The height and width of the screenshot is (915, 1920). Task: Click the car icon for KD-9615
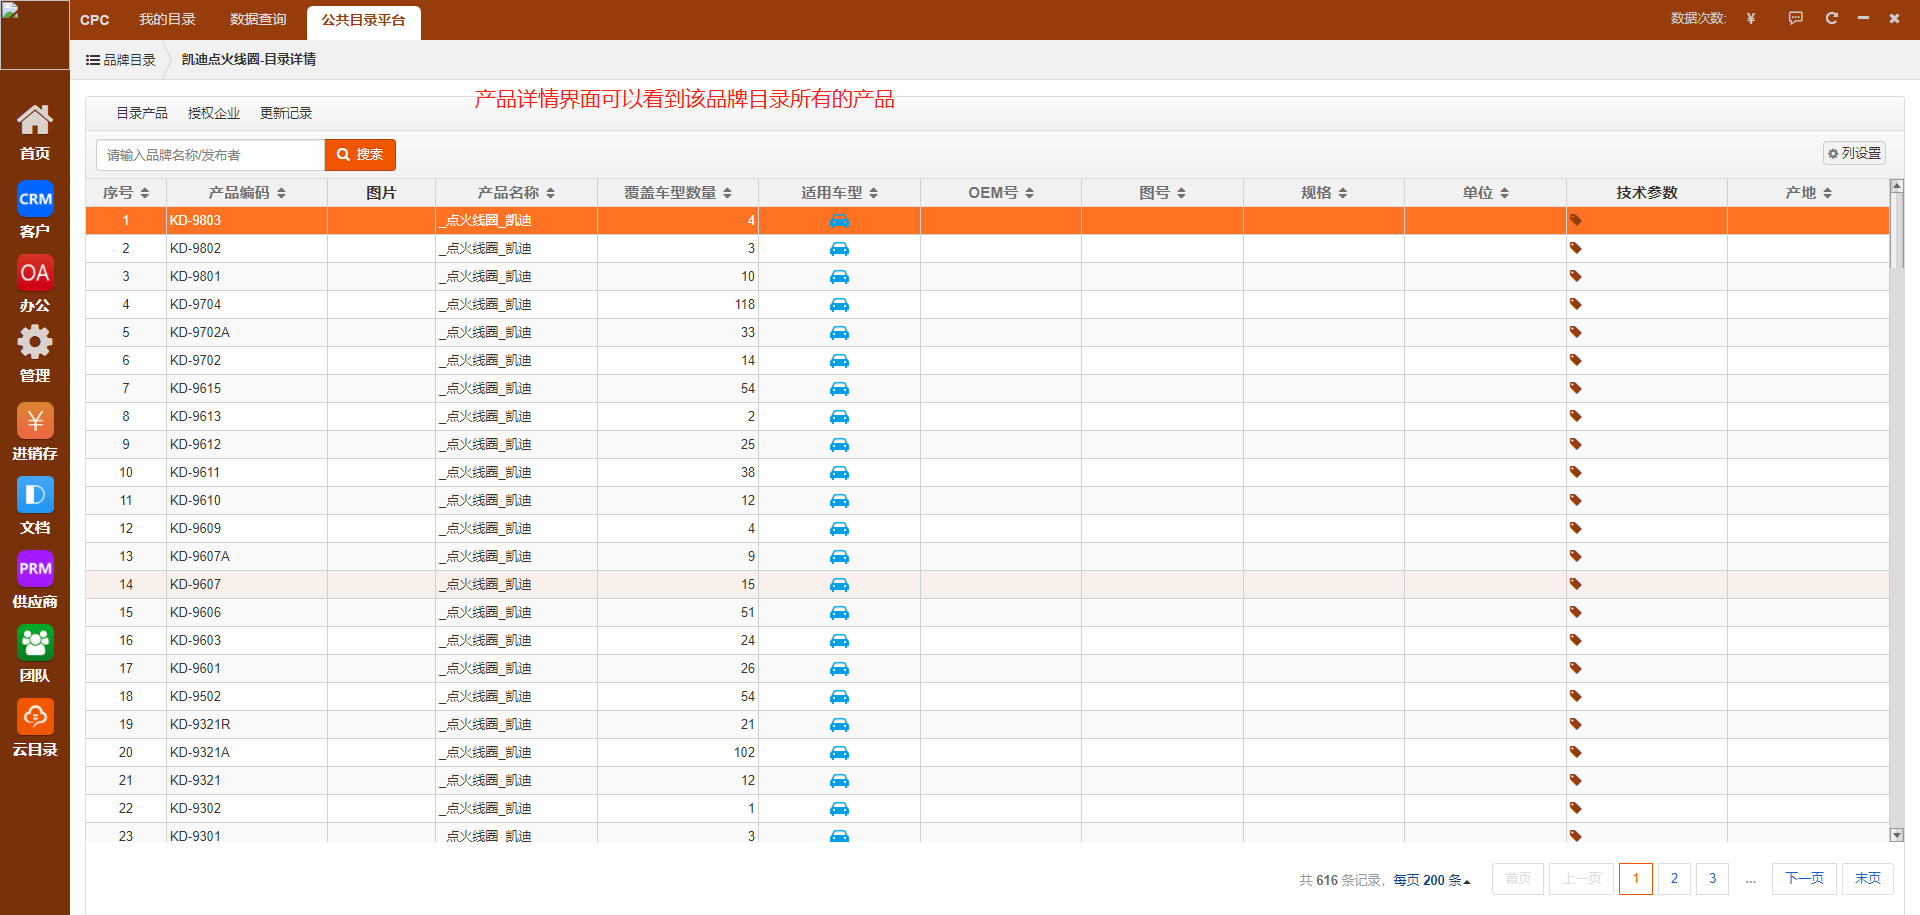(x=839, y=388)
